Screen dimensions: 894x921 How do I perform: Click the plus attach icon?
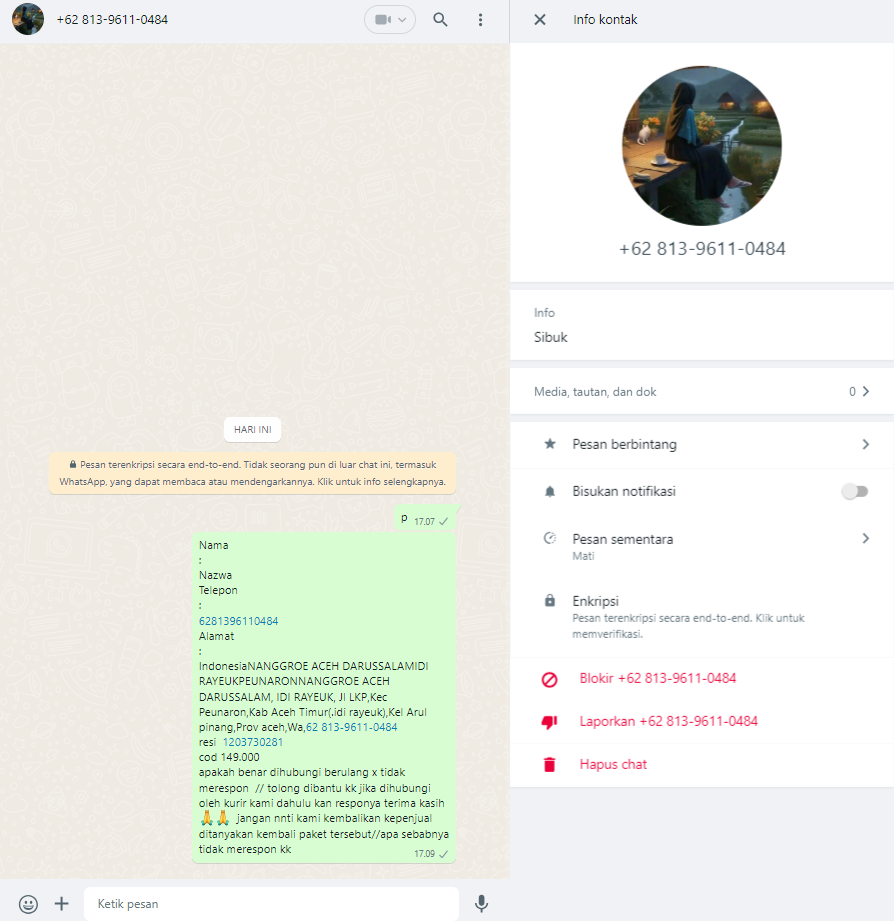[62, 903]
